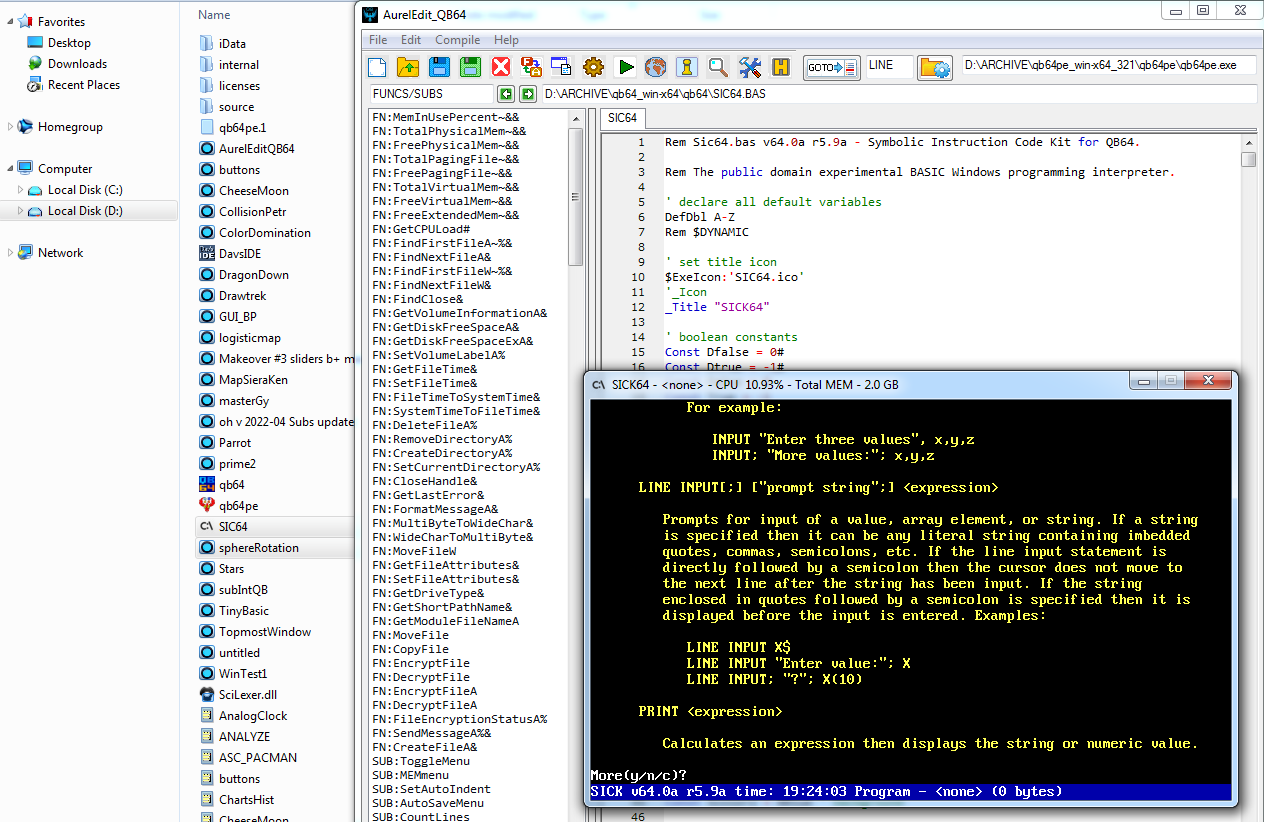1264x822 pixels.
Task: Open the Edit menu in AurelEdit
Action: [x=411, y=40]
